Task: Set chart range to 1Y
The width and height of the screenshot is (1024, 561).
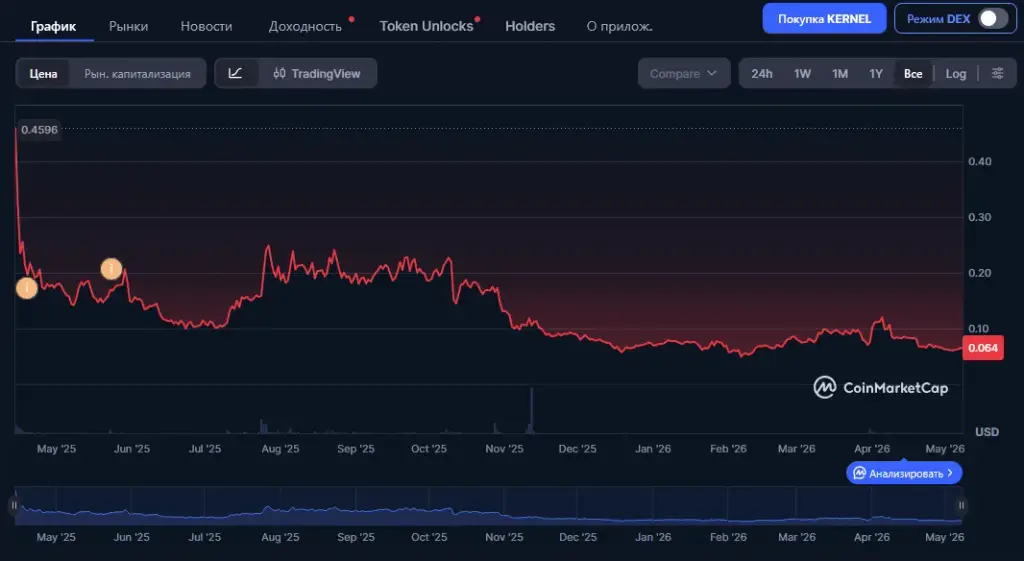Action: click(876, 73)
